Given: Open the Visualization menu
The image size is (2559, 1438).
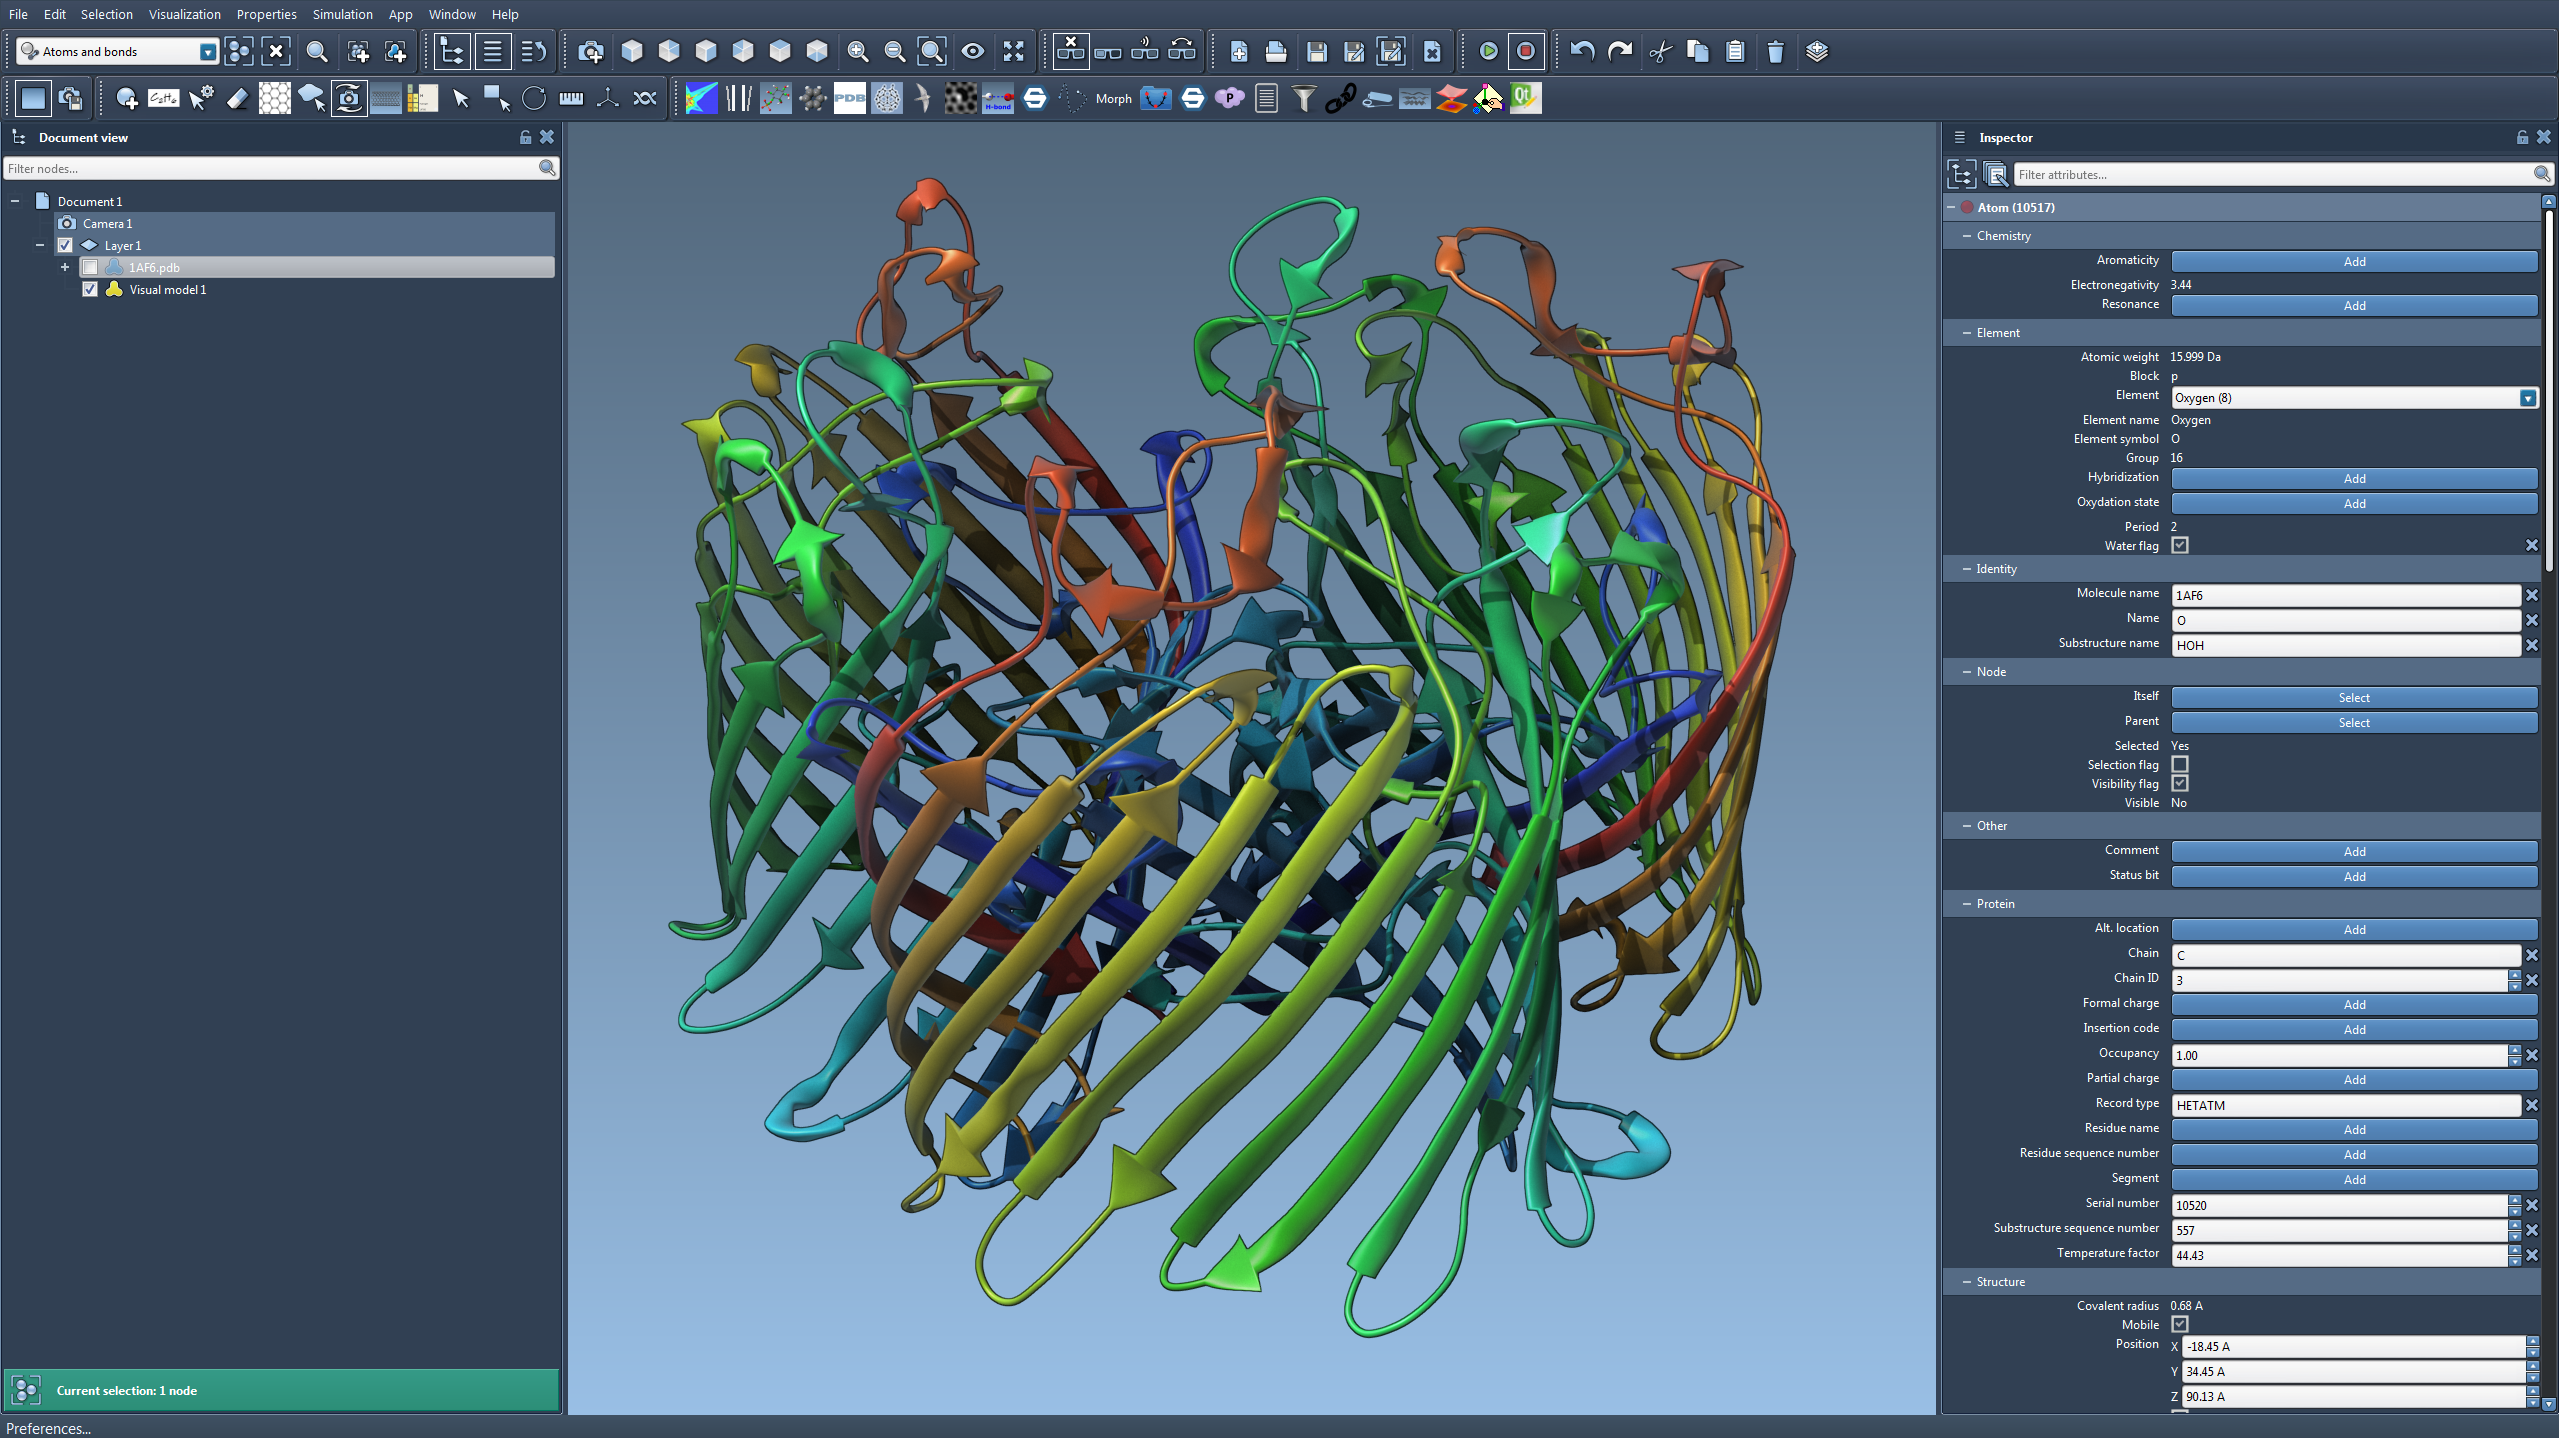Looking at the screenshot, I should point(184,14).
